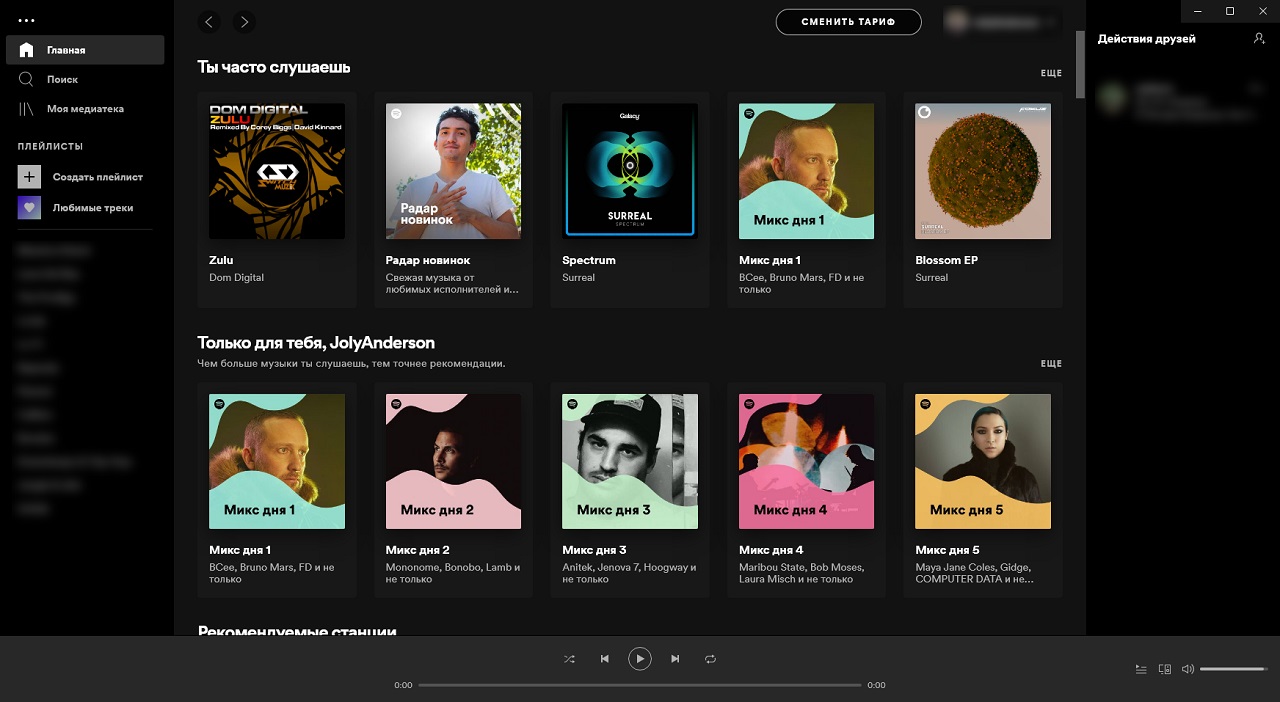This screenshot has width=1280, height=702.
Task: Expand the user profile dropdown
Action: pyautogui.click(x=1003, y=22)
